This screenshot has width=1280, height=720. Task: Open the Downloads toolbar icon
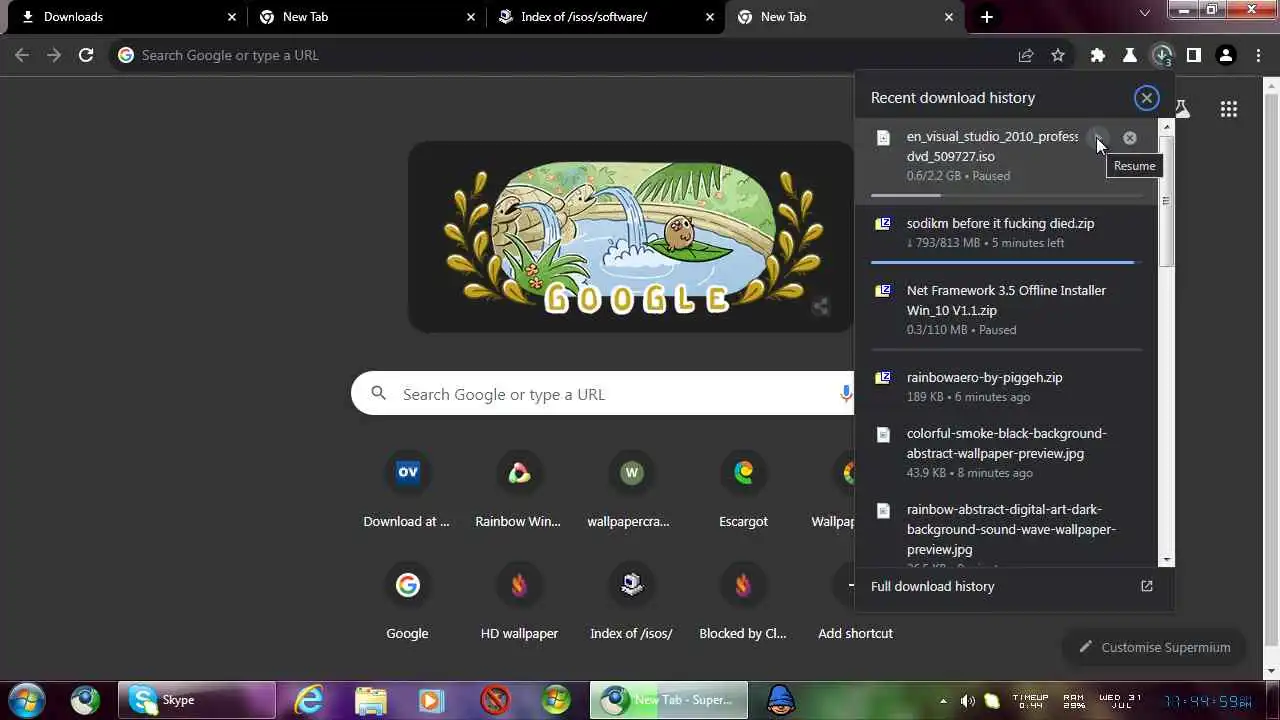click(1162, 55)
